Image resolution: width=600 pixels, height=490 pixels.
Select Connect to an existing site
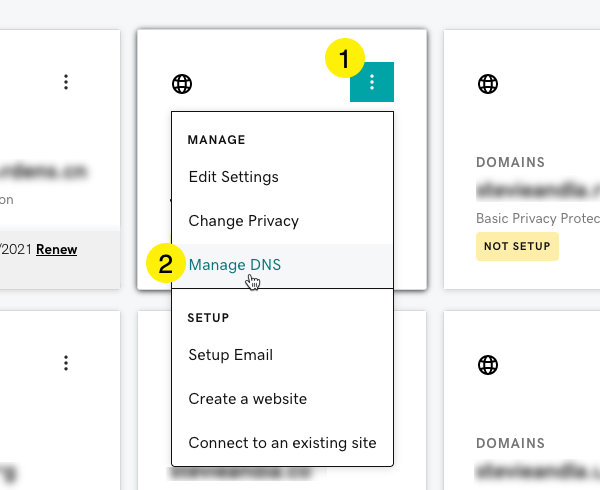coord(282,443)
